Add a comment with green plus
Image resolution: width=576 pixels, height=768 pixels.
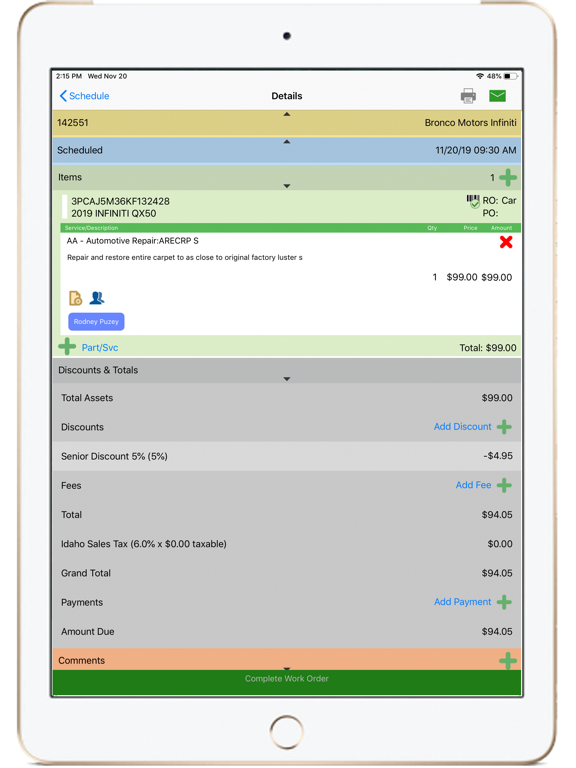tap(508, 661)
